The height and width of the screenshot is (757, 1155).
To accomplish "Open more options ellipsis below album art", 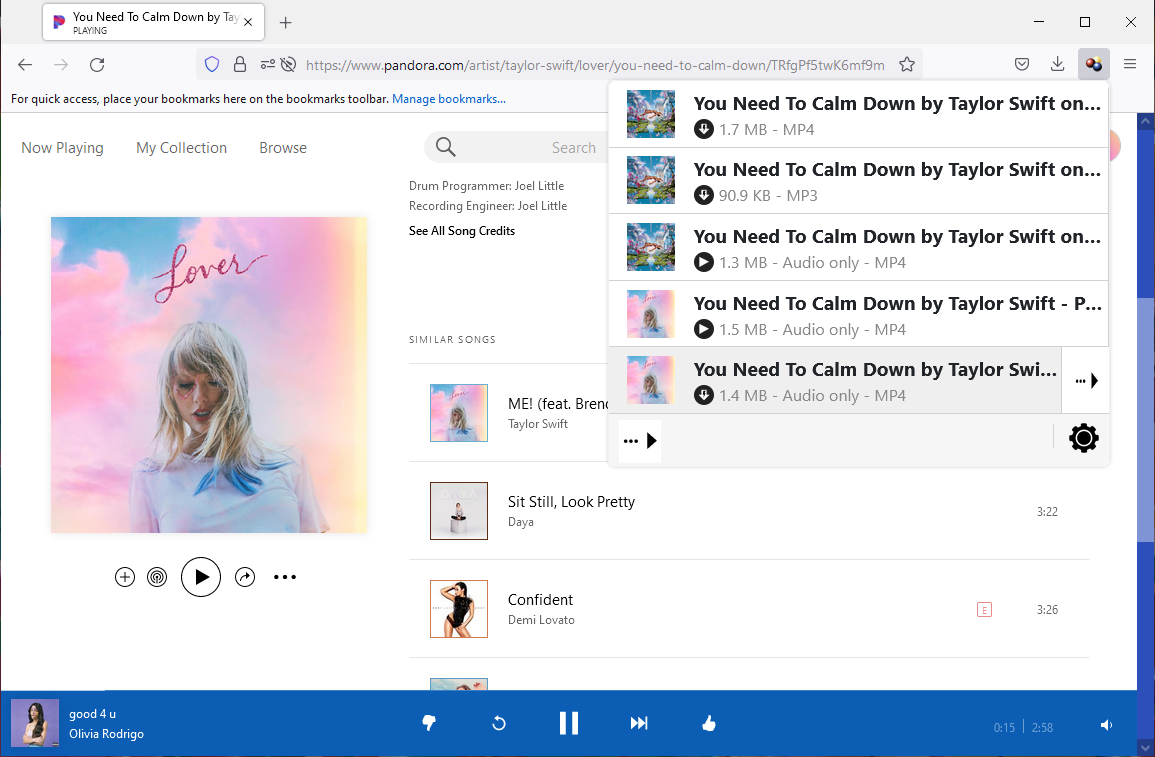I will [x=285, y=577].
